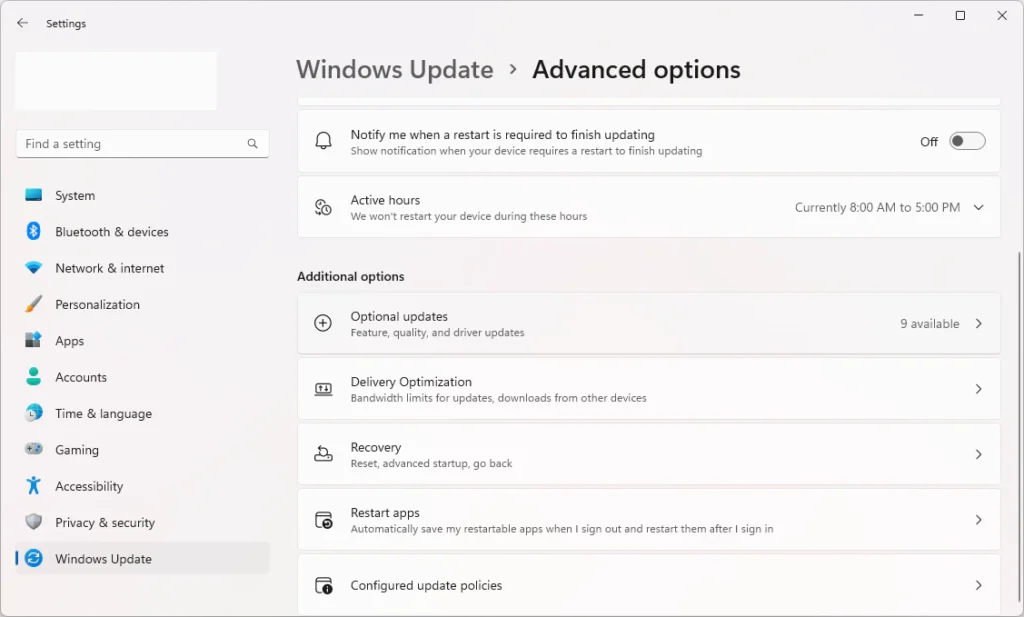
Task: Click "Feature, quality, and driver updates"
Action: click(x=438, y=332)
